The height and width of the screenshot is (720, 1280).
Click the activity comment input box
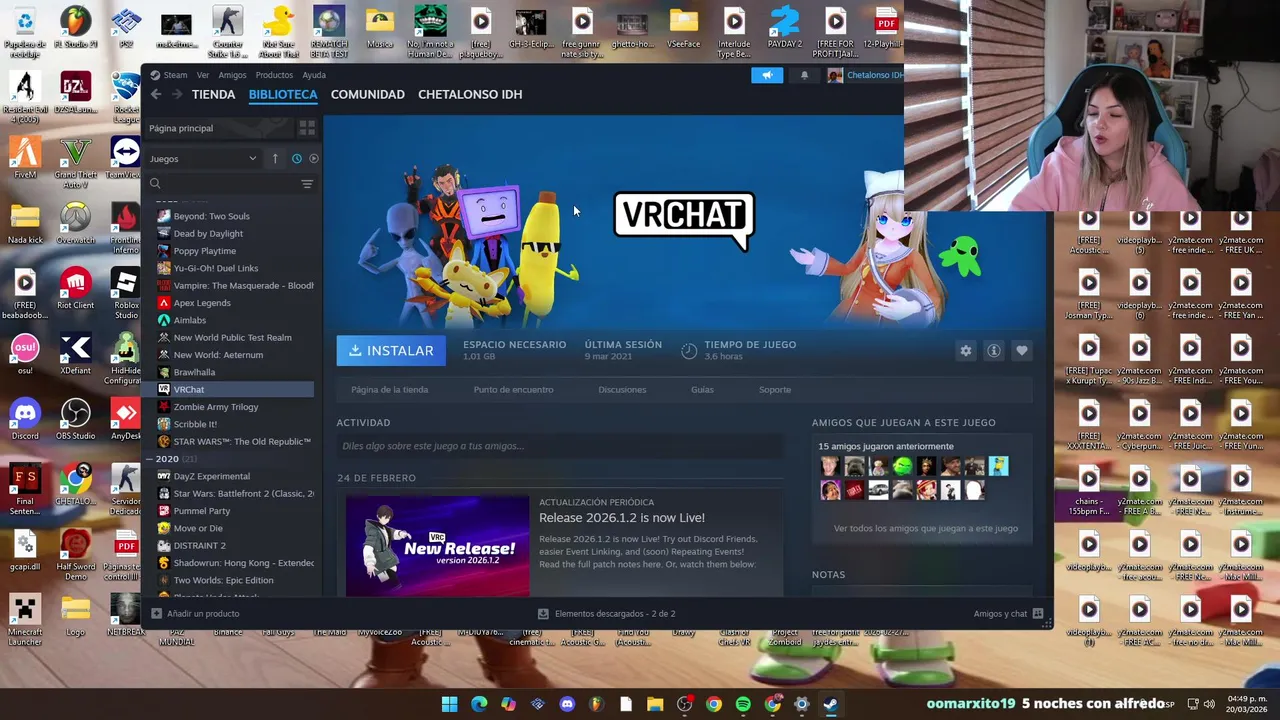(x=560, y=446)
